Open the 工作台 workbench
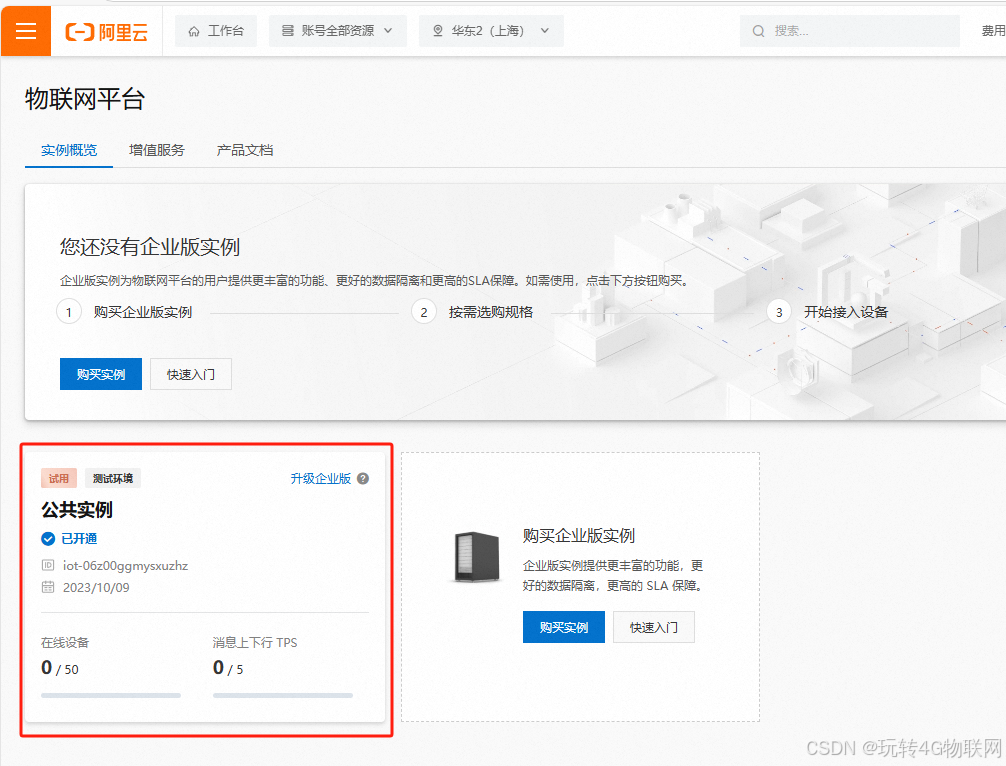Image resolution: width=1006 pixels, height=766 pixels. (x=216, y=31)
